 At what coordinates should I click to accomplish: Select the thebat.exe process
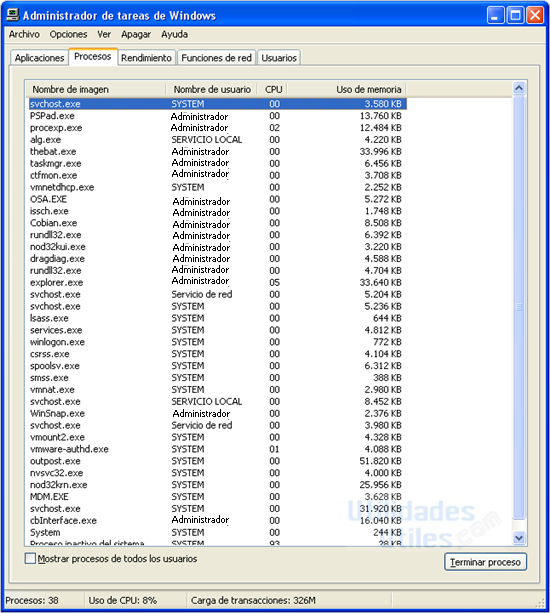[217, 151]
